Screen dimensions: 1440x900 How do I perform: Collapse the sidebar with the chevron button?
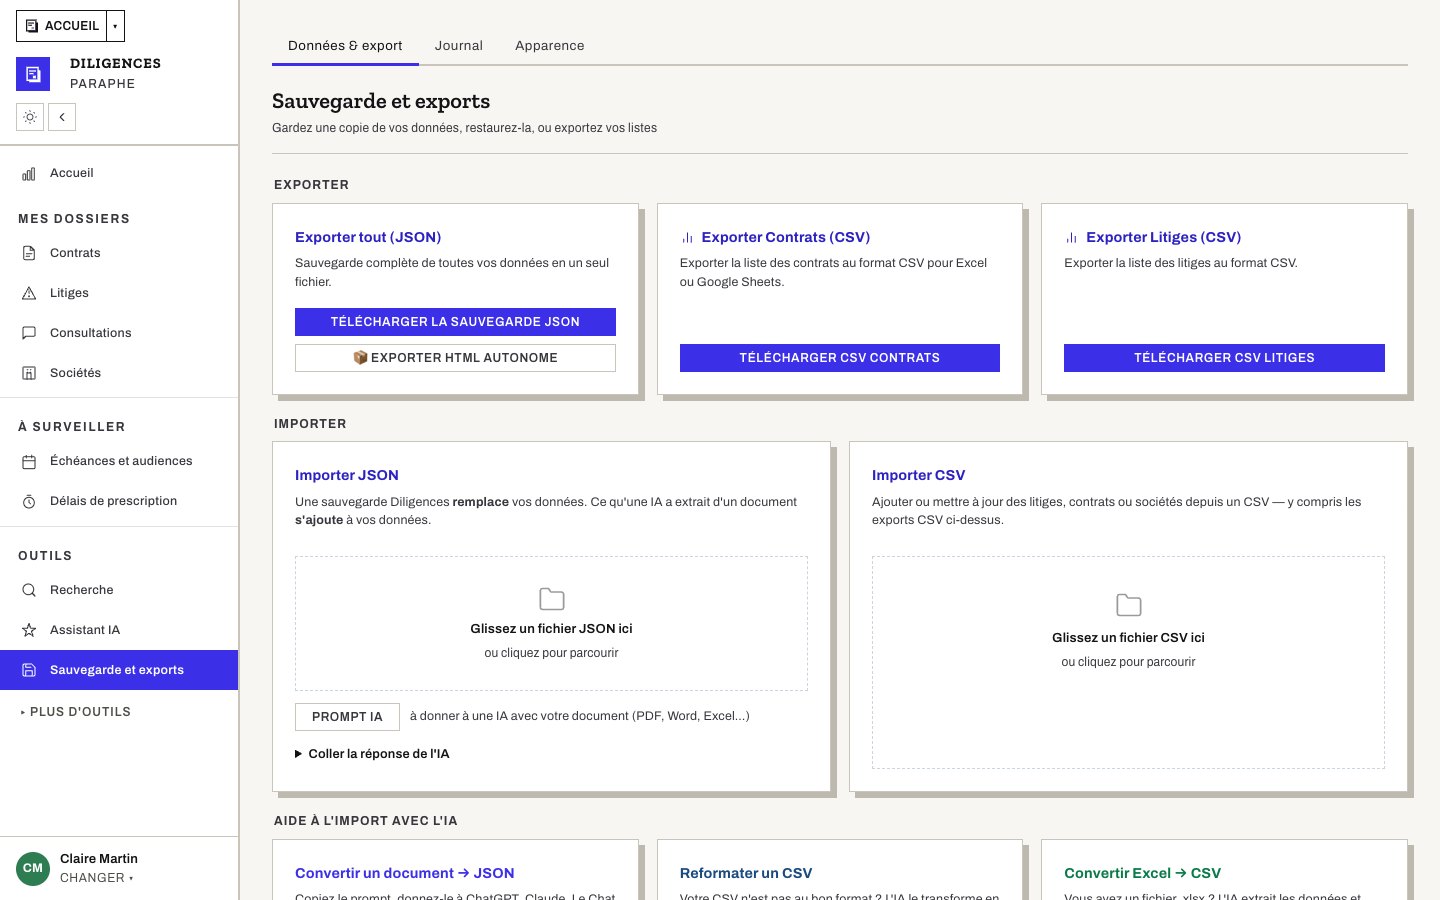[62, 117]
